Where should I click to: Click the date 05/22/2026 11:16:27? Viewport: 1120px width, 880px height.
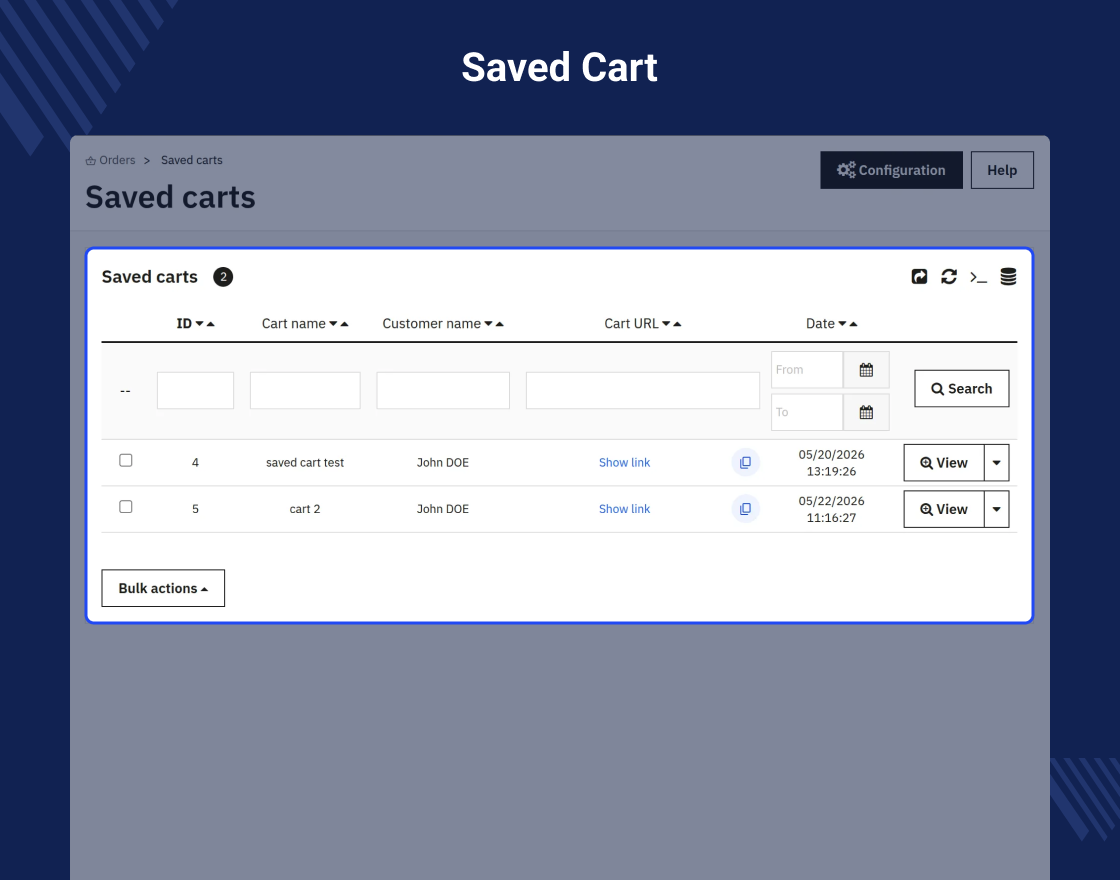tap(831, 509)
